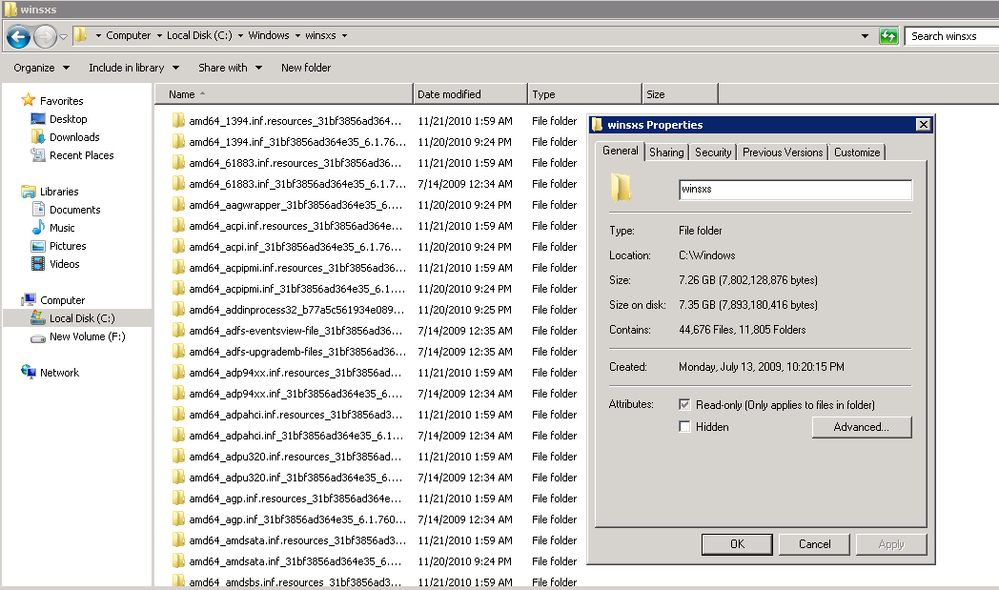Select the amd64_1394.inf.resources folder icon

tap(178, 120)
